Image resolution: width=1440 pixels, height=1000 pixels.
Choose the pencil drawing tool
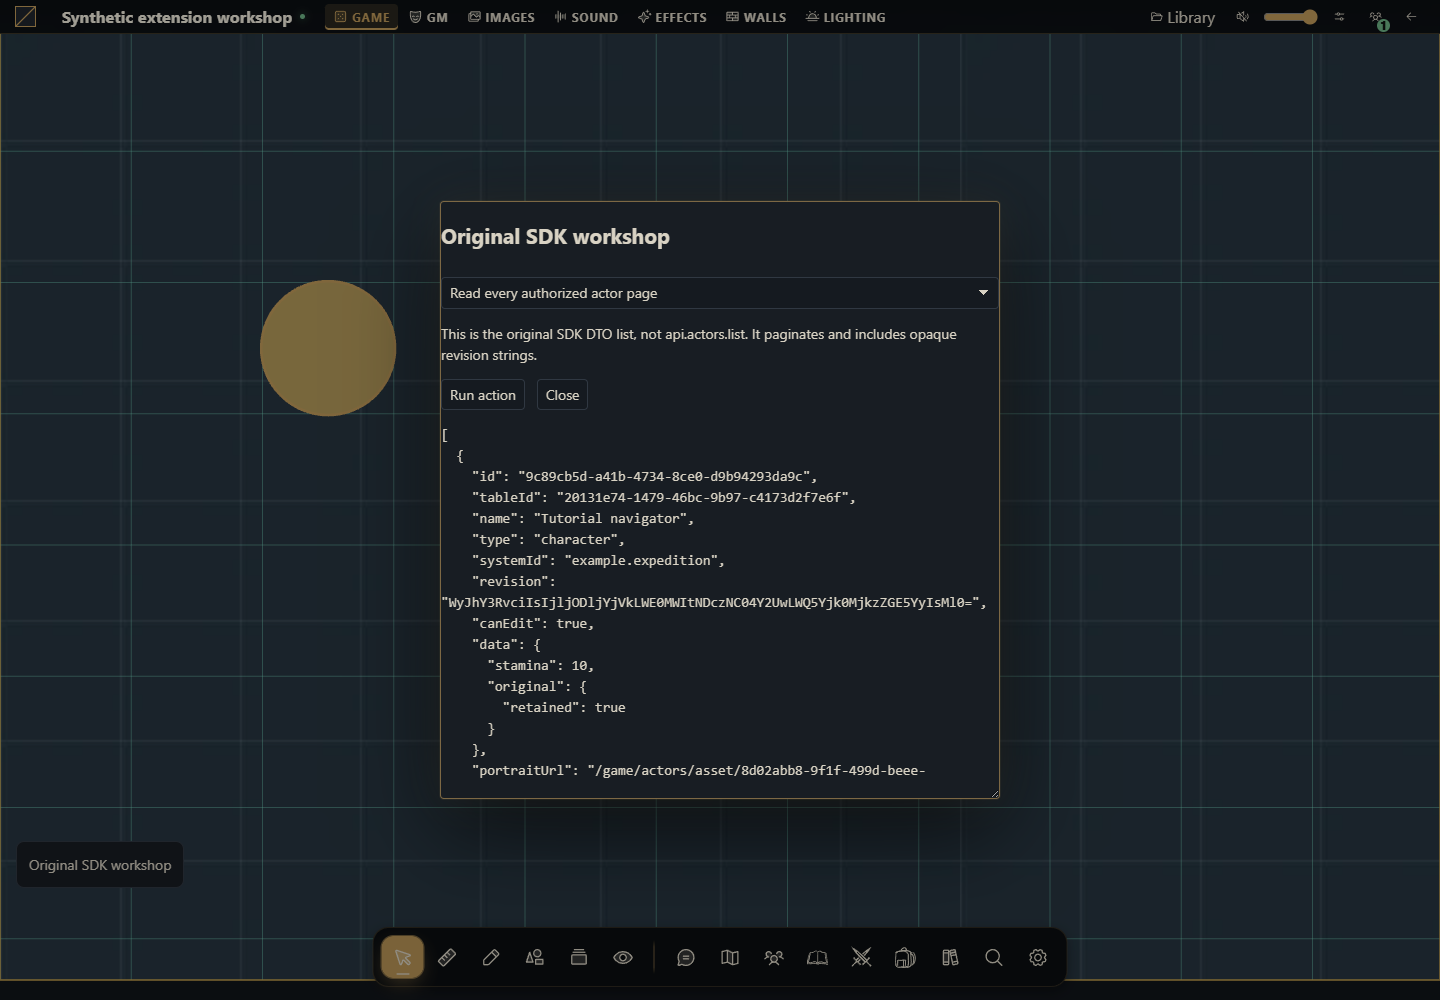[491, 958]
